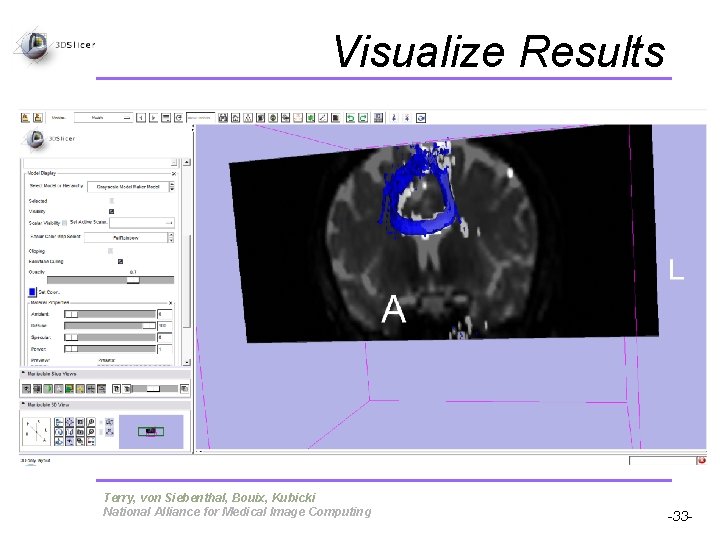The image size is (720, 540).
Task: Click the Diffuse value input field
Action: [x=165, y=326]
